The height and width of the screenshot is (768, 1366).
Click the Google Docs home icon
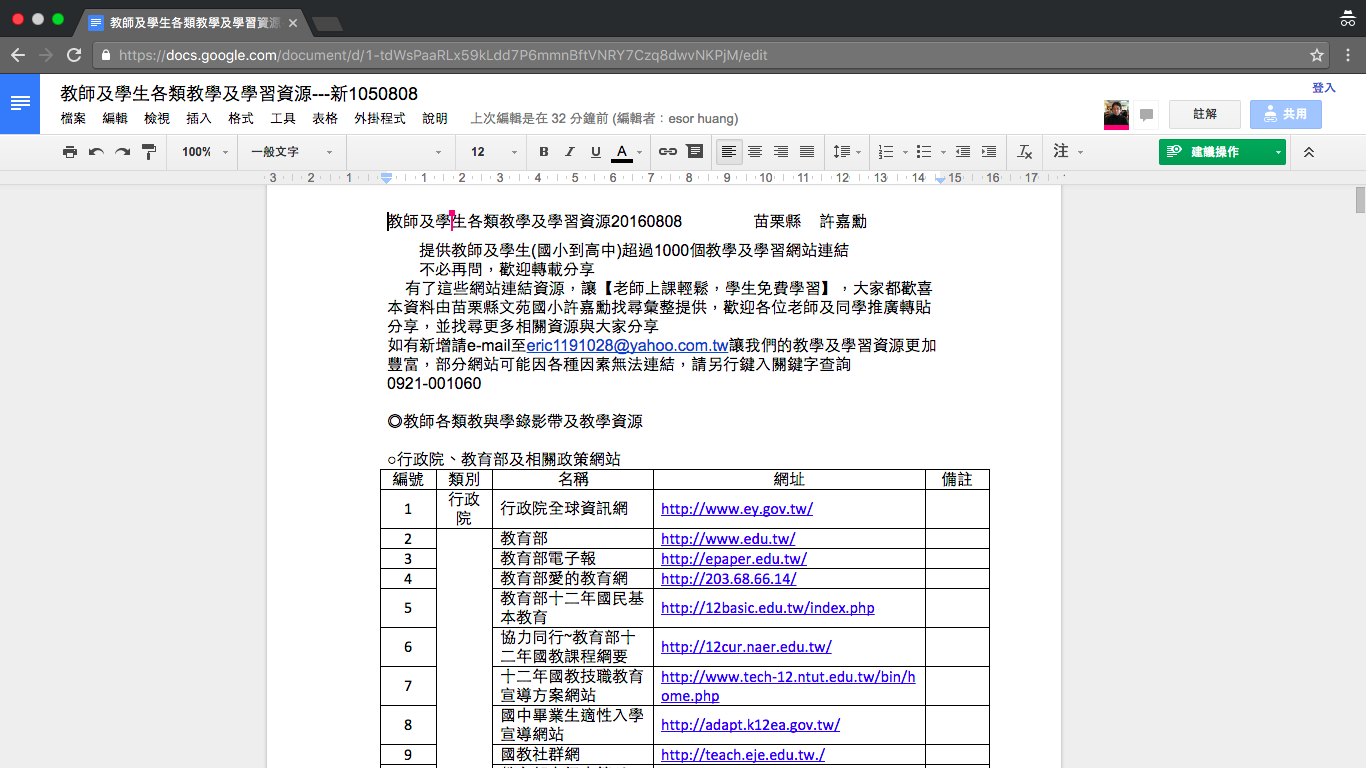[20, 103]
